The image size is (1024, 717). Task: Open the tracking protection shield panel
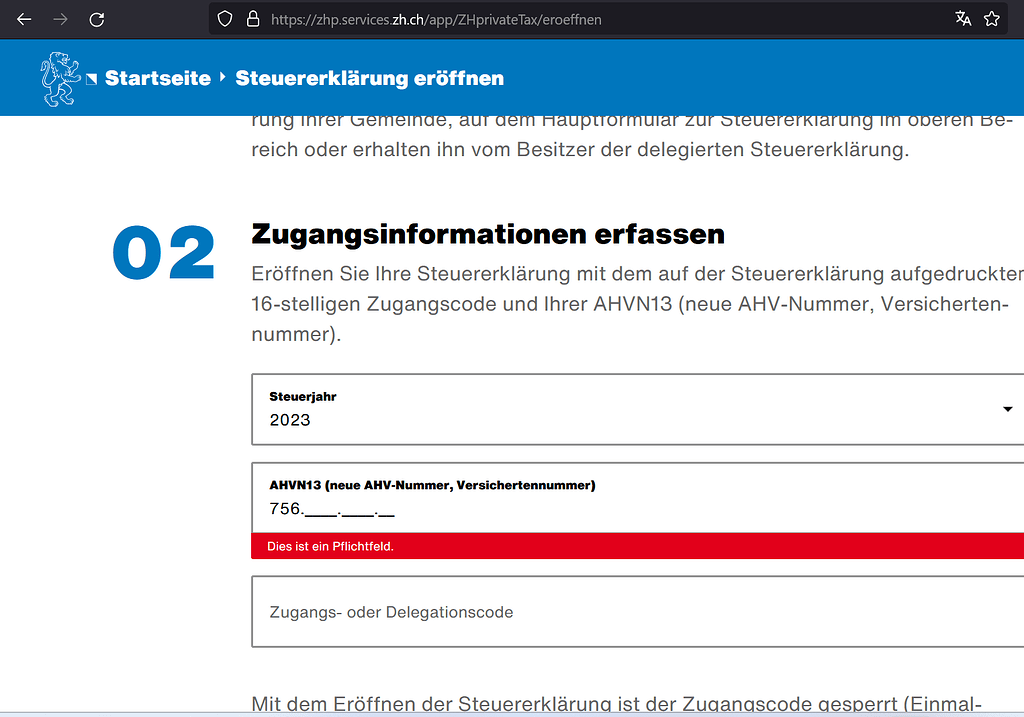pos(224,18)
